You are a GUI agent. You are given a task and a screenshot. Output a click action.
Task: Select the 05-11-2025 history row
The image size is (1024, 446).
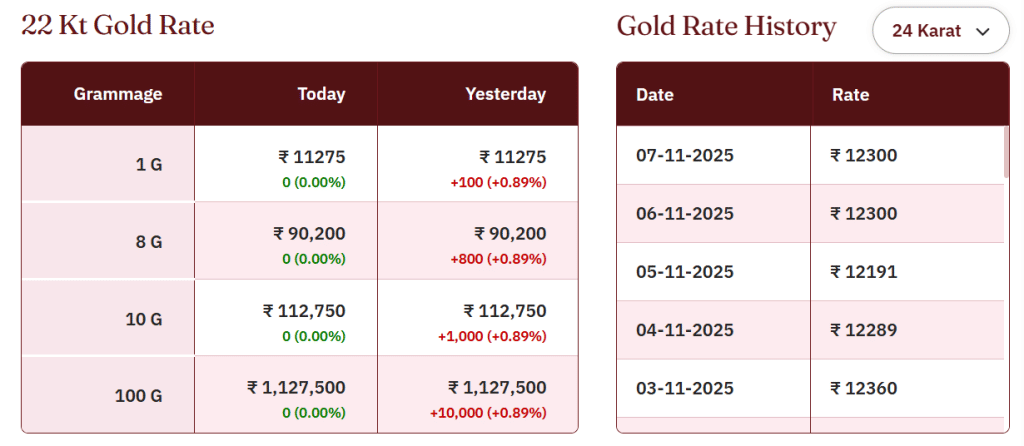tap(685, 272)
